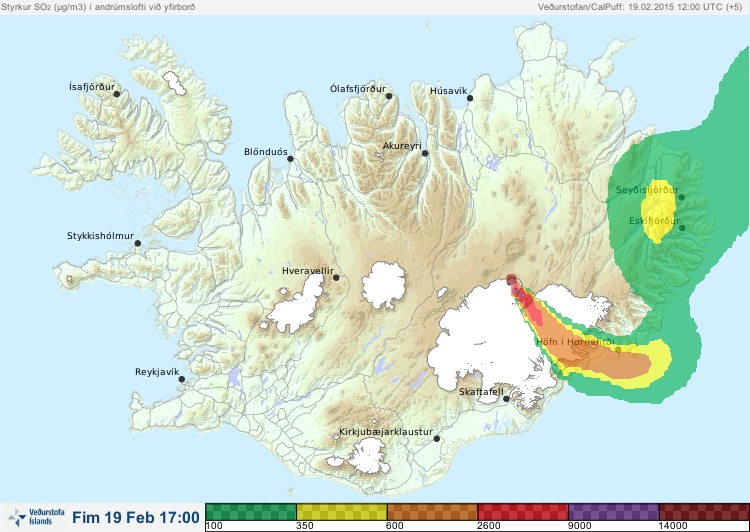Image resolution: width=750 pixels, height=532 pixels.
Task: Click the Skaftafell label text
Action: click(481, 392)
